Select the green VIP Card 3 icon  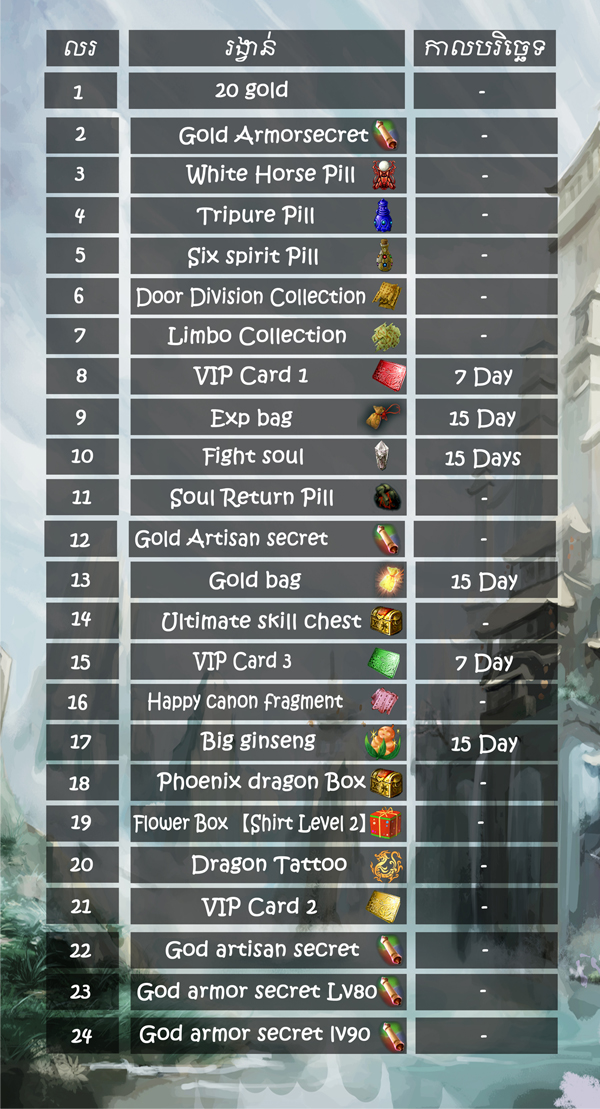click(x=384, y=663)
